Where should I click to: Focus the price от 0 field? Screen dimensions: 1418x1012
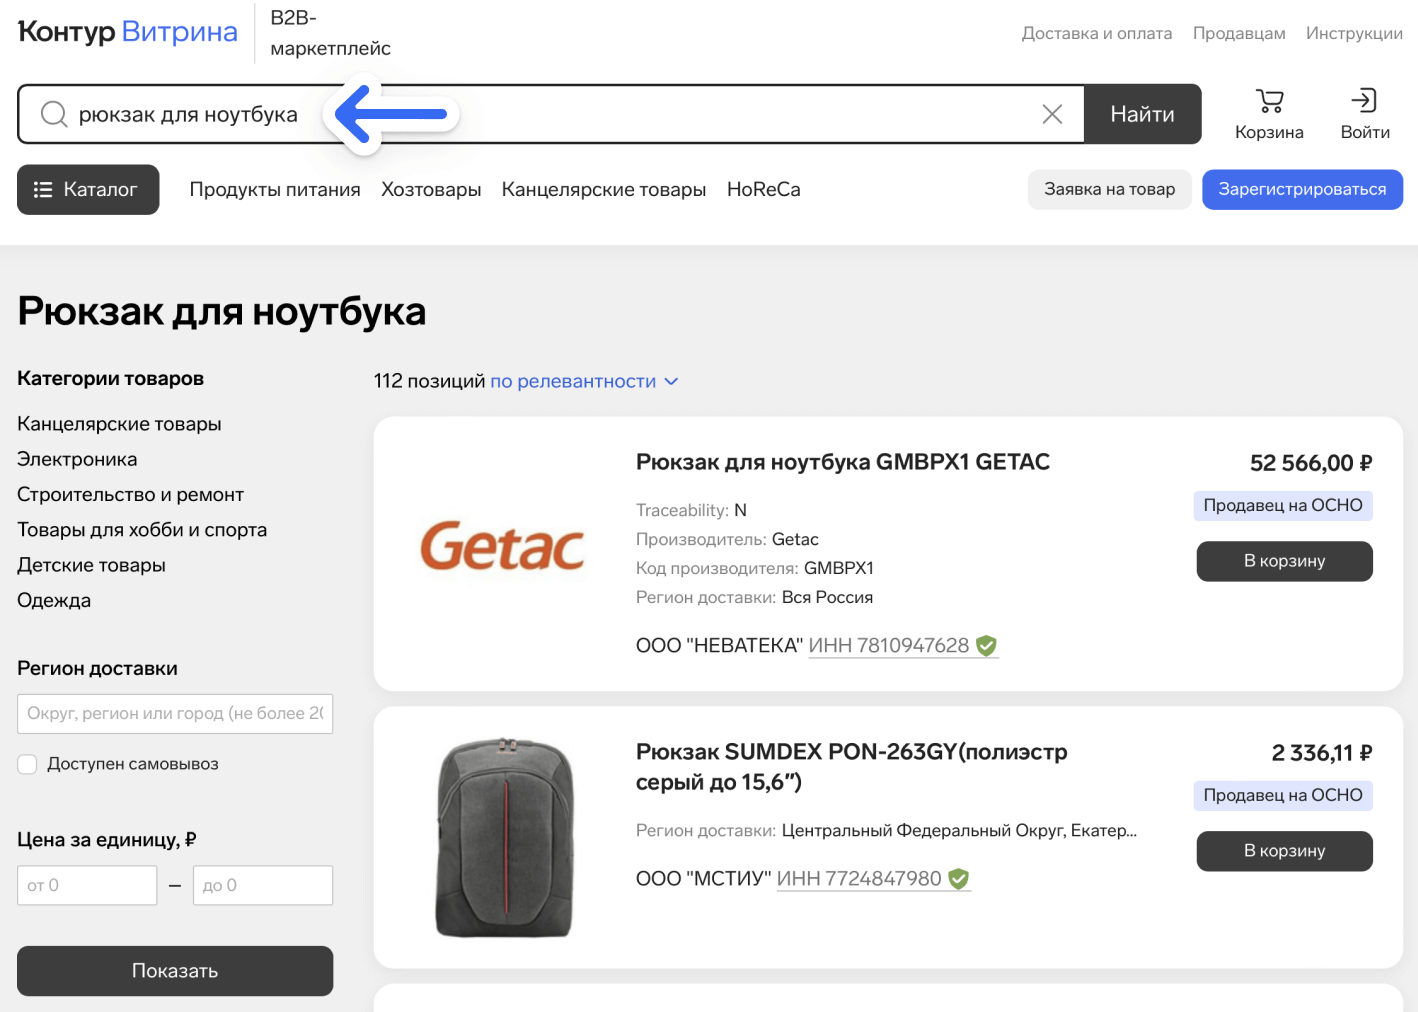tap(87, 886)
